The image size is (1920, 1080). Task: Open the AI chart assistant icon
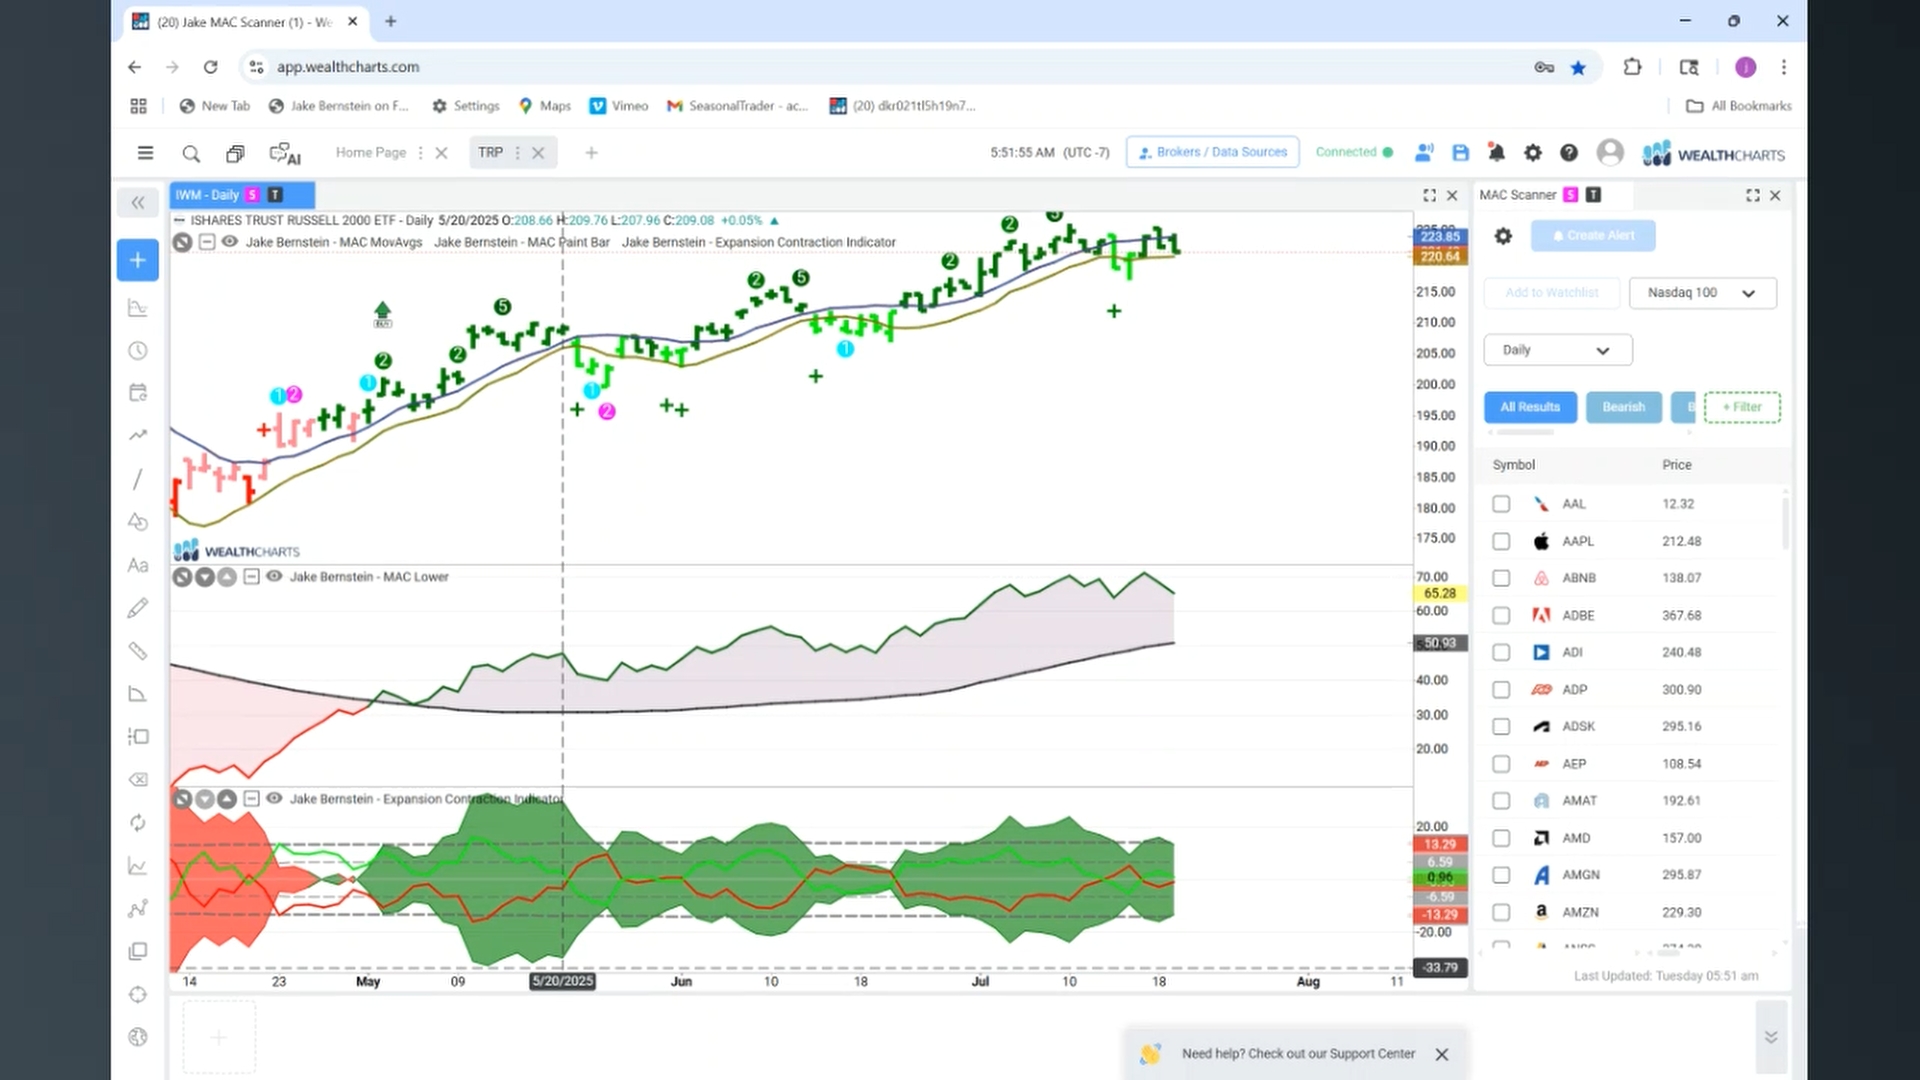point(285,154)
